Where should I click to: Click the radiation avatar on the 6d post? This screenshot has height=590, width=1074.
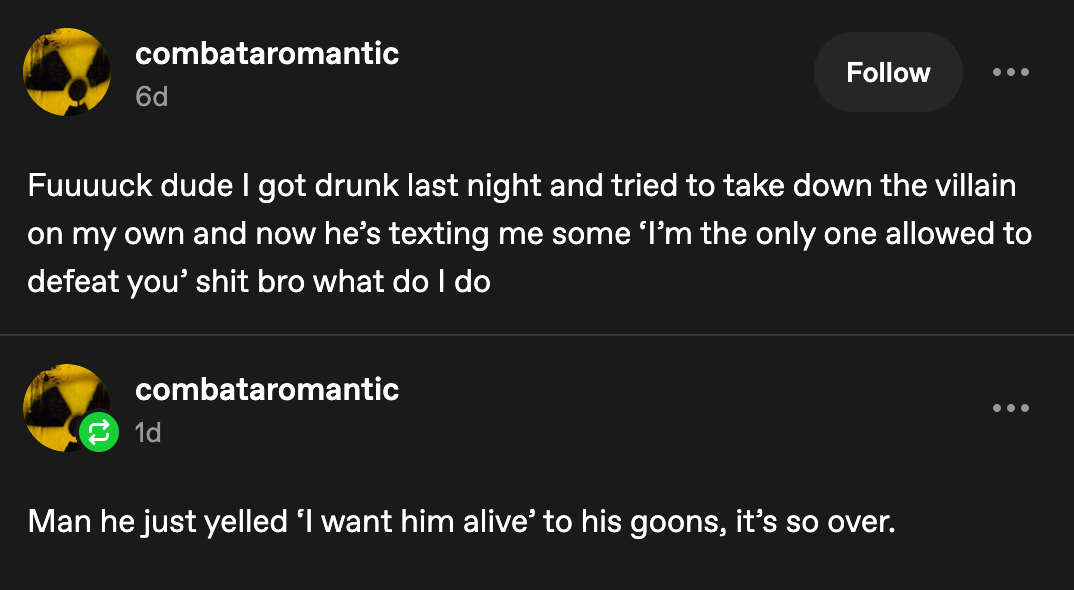(66, 72)
